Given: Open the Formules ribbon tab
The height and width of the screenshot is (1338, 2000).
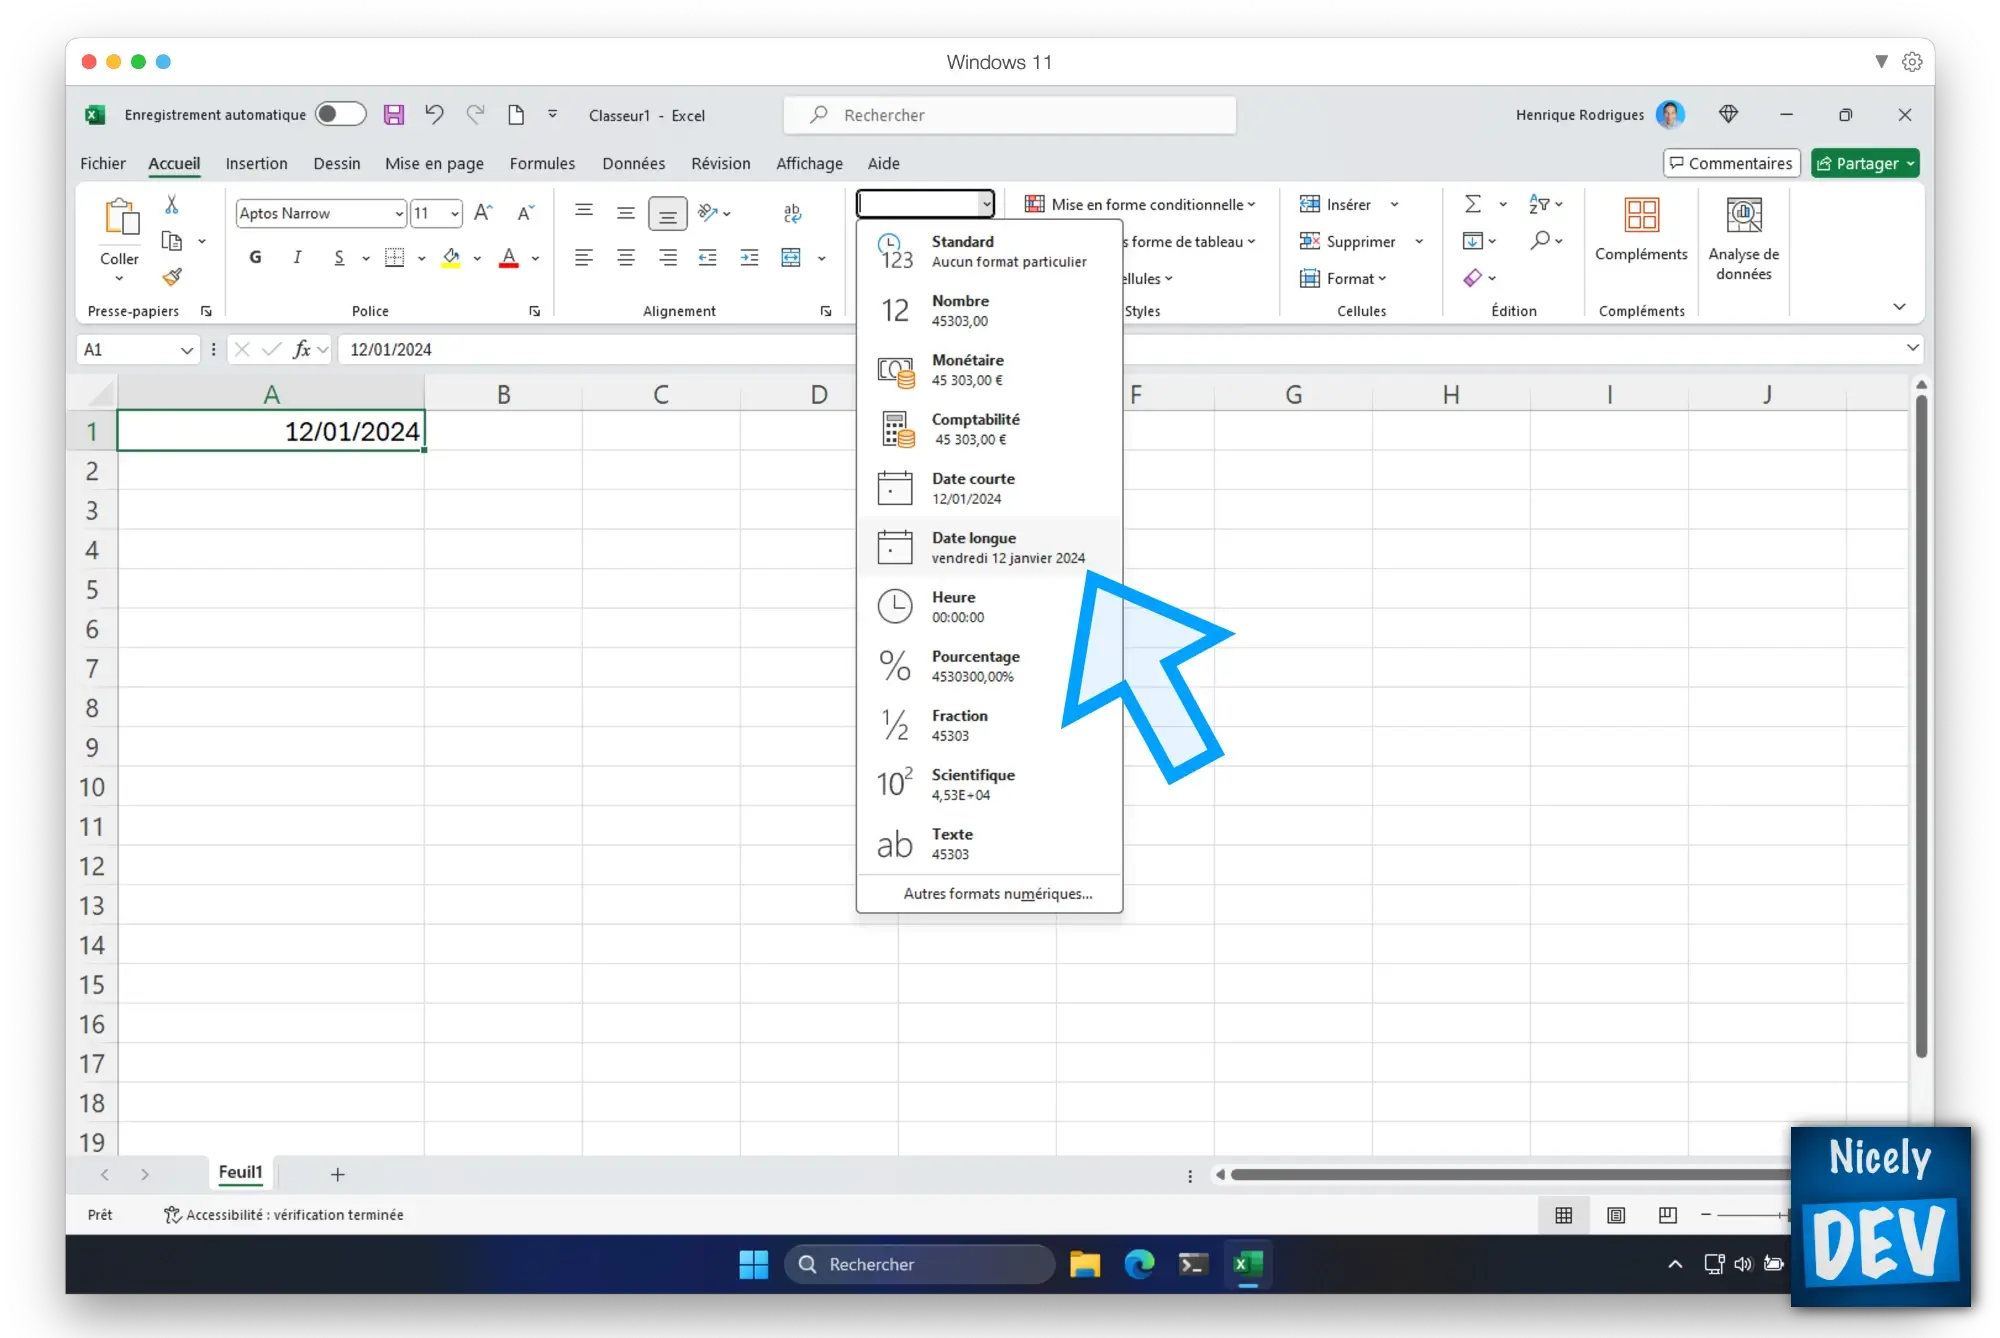Looking at the screenshot, I should (542, 163).
